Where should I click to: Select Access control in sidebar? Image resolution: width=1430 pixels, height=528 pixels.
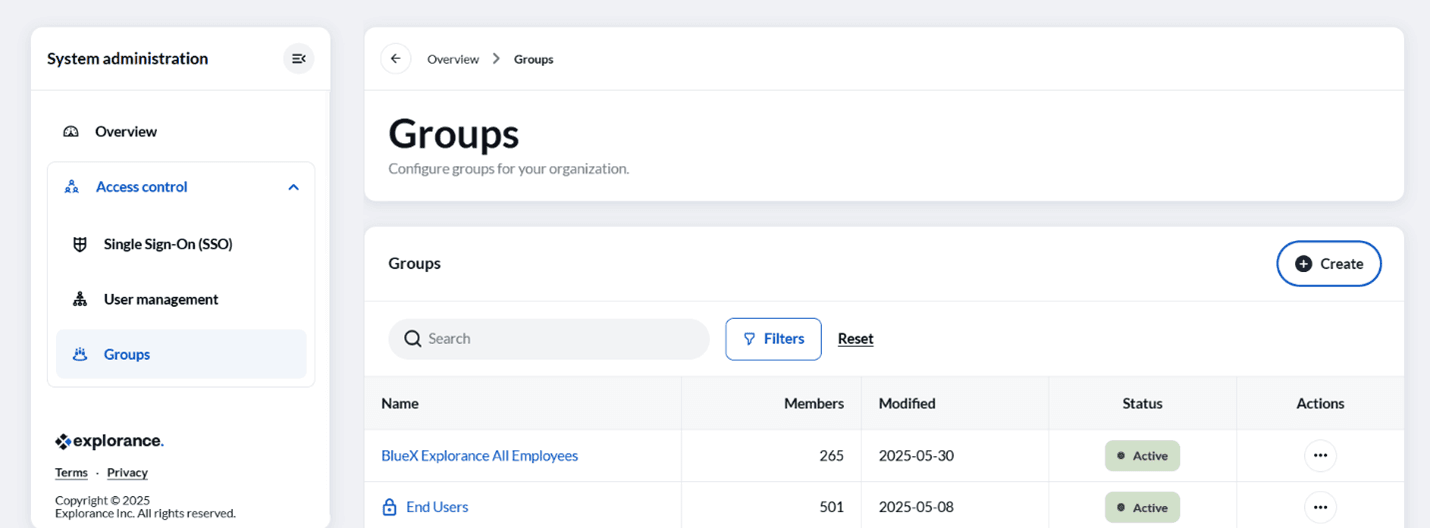pos(181,187)
